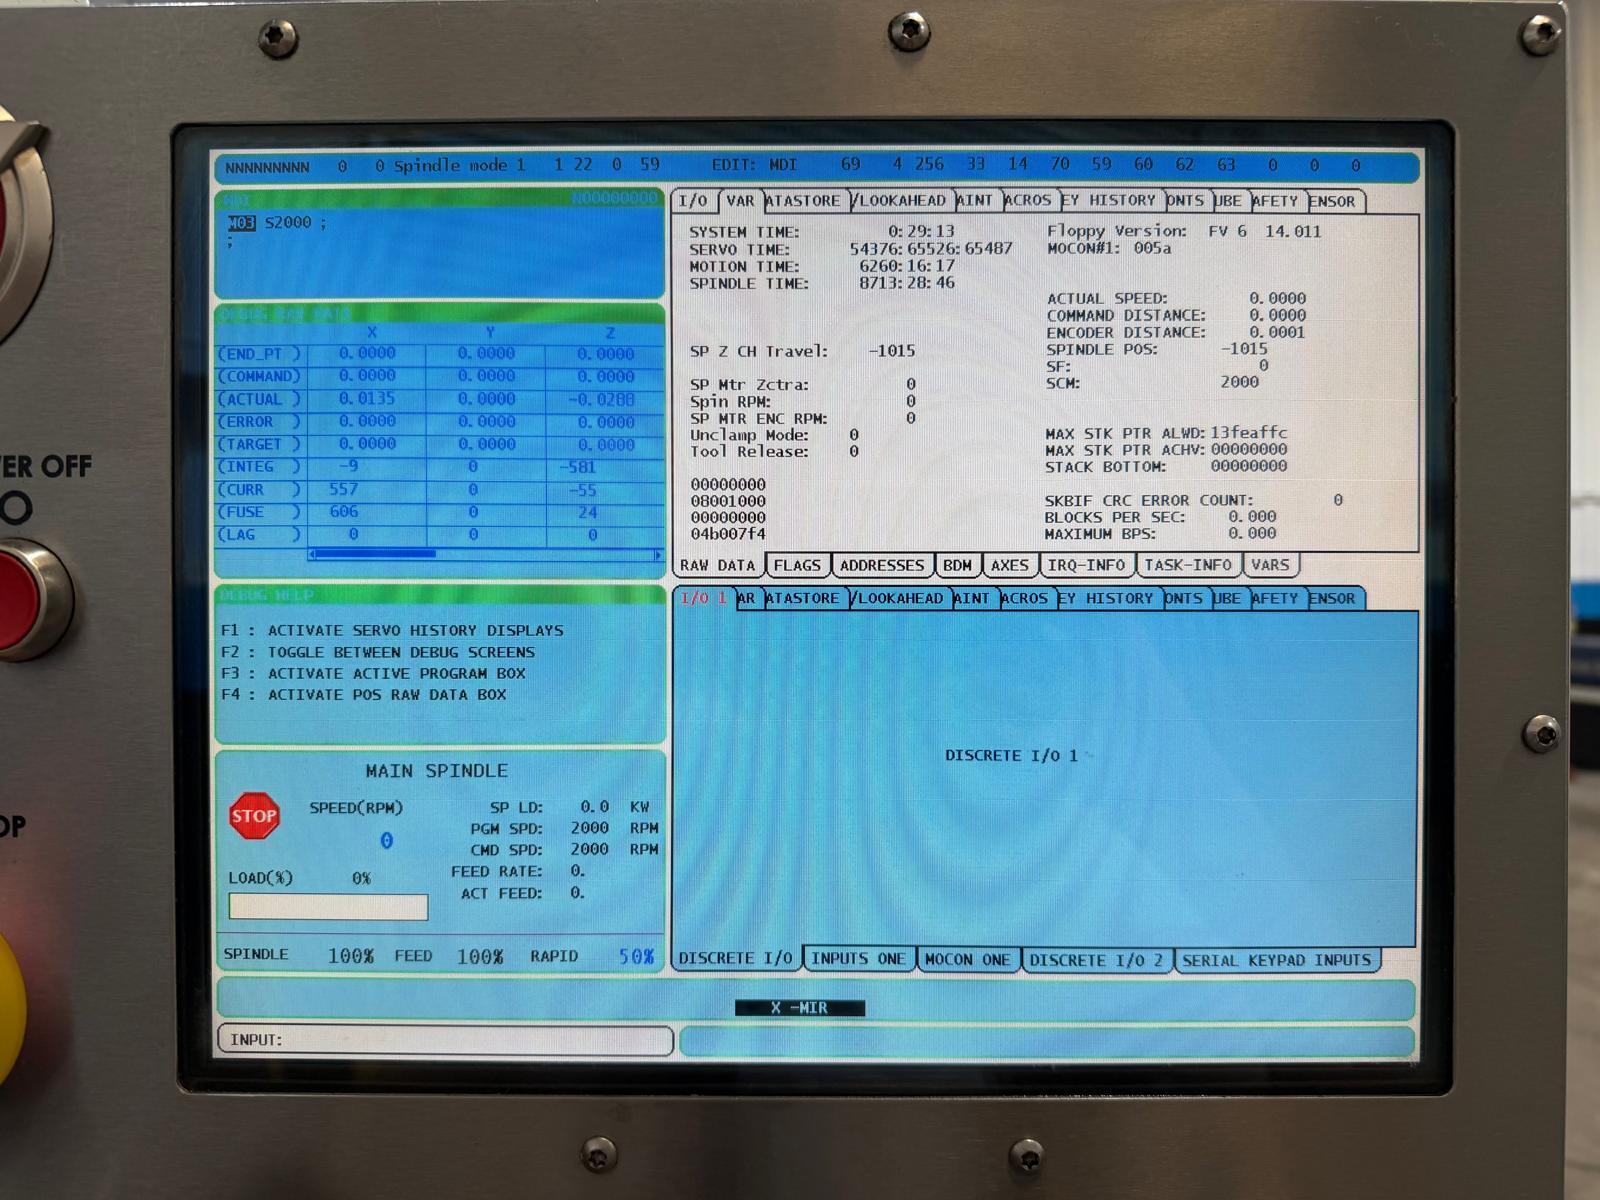Click the F2 : TOGGLE BETWEEN DEBUG SCREENS line
1600x1200 pixels.
click(x=378, y=652)
